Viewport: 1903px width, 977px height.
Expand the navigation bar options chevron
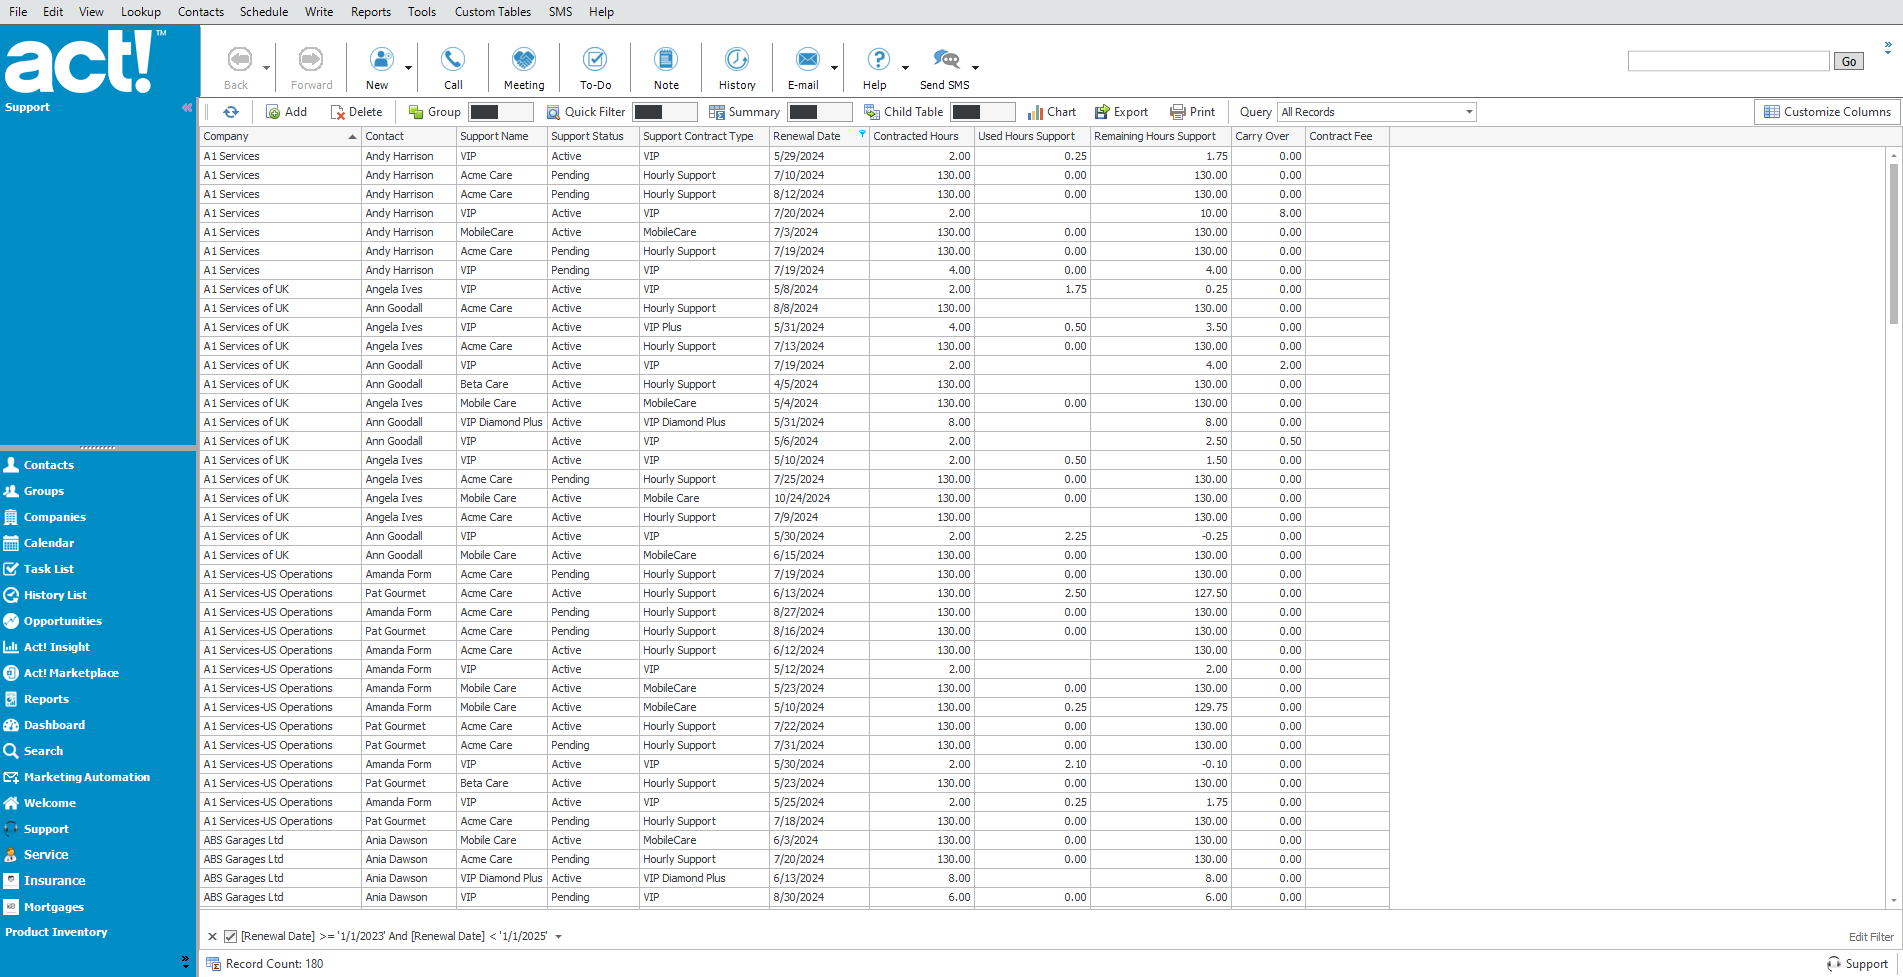coord(185,961)
